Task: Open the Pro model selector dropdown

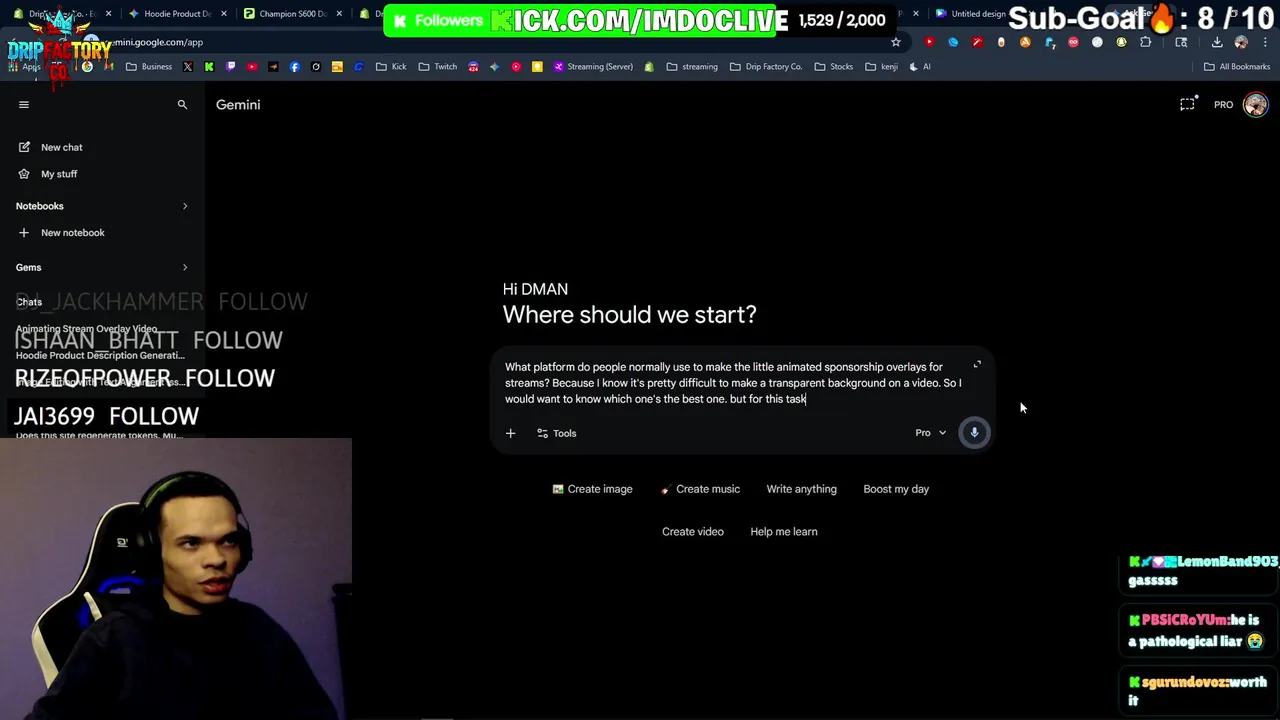Action: 930,433
